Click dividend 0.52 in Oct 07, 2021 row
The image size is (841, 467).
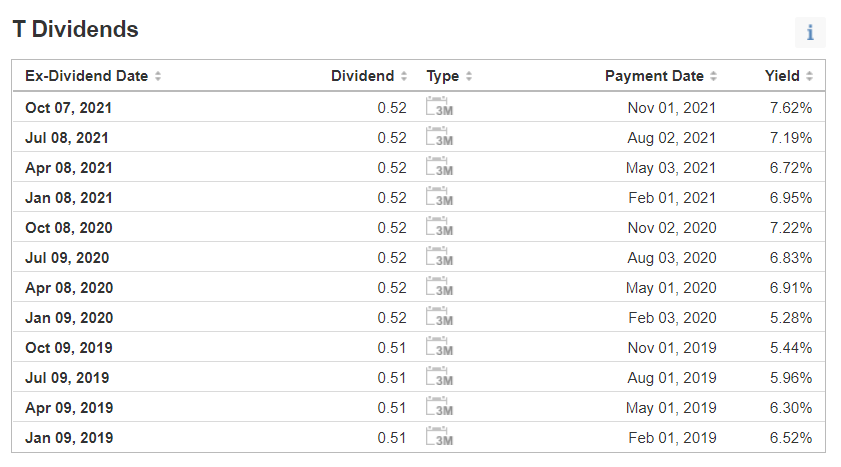pos(392,108)
